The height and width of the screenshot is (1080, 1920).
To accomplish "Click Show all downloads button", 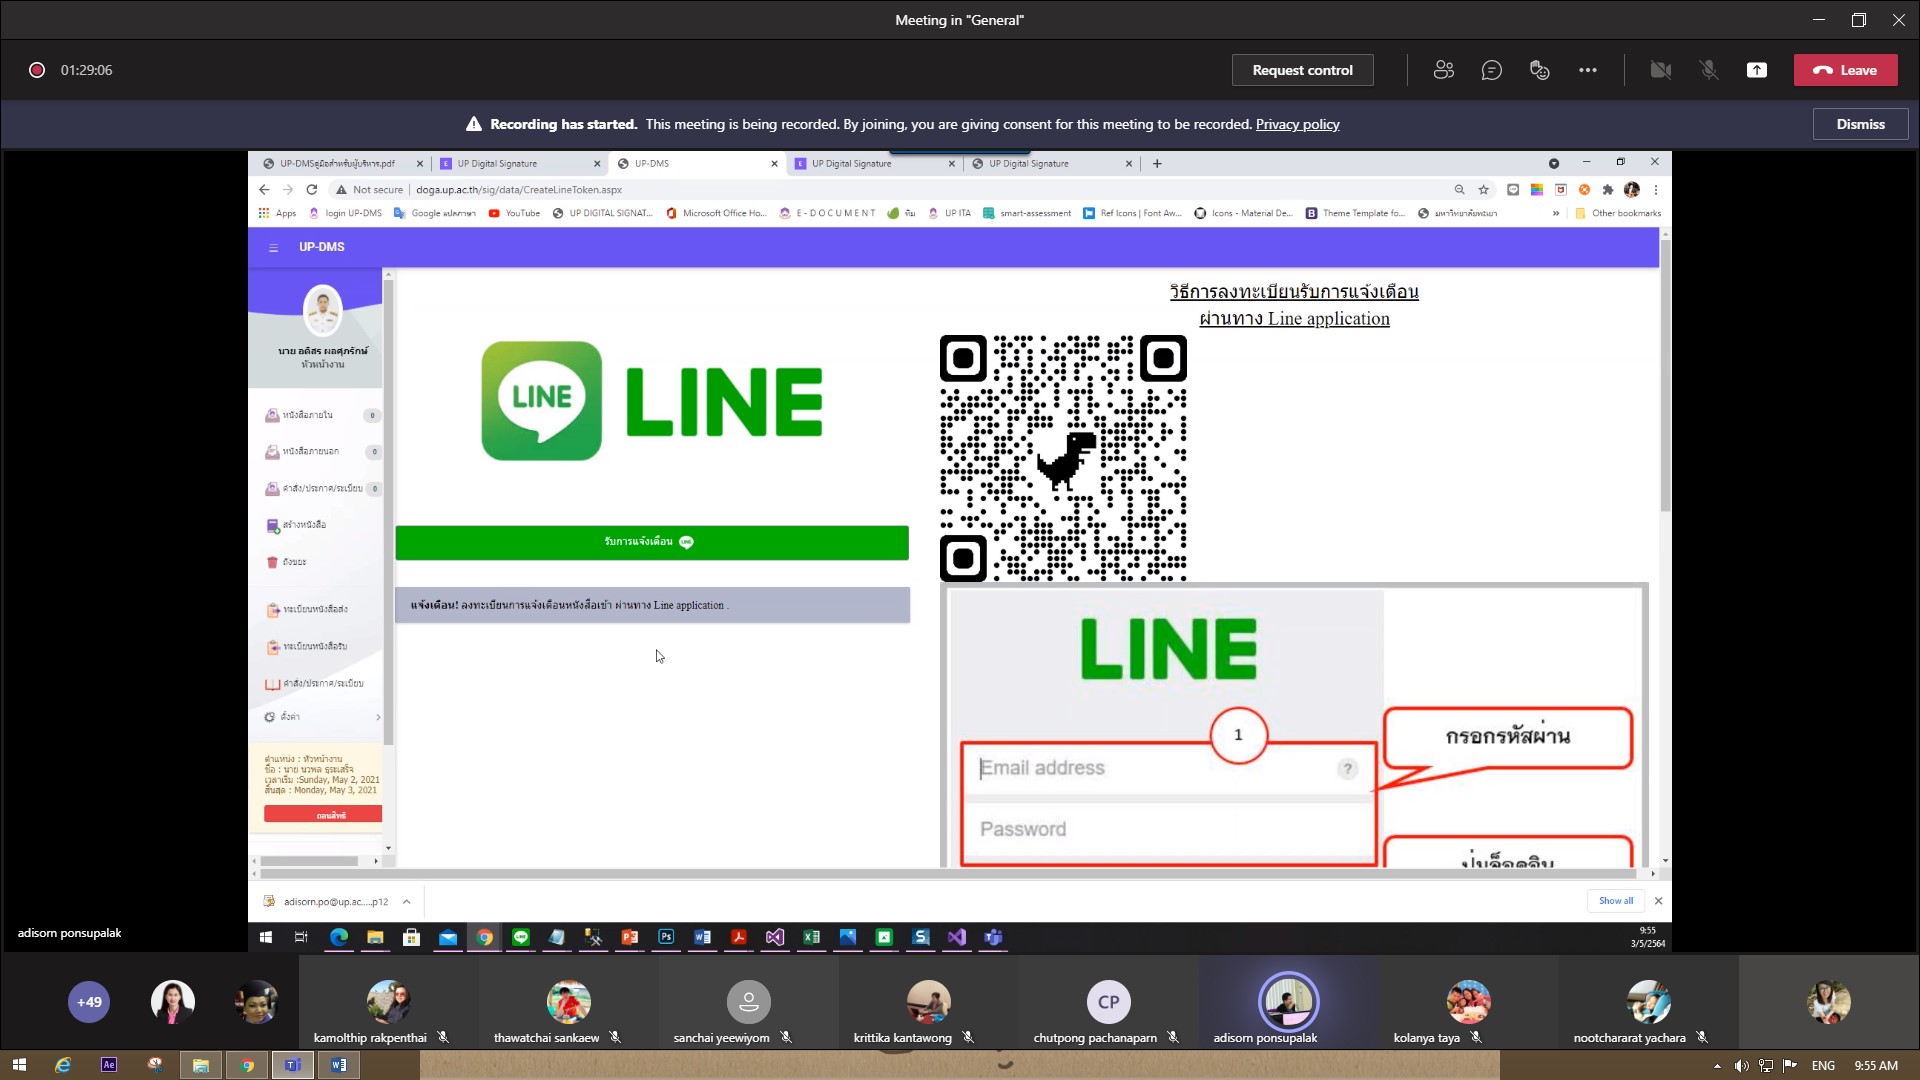I will [x=1615, y=901].
